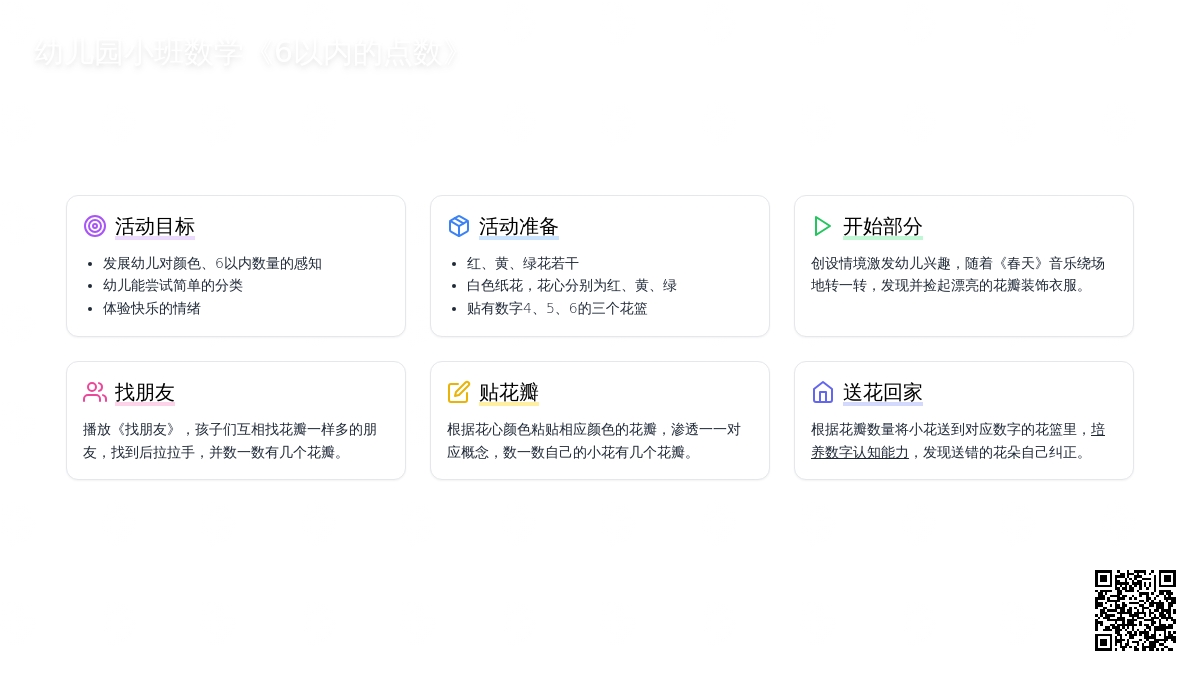Viewport: 1200px width, 675px height.
Task: Click the paragraph mentioning《春天》音乐
Action: (x=958, y=274)
